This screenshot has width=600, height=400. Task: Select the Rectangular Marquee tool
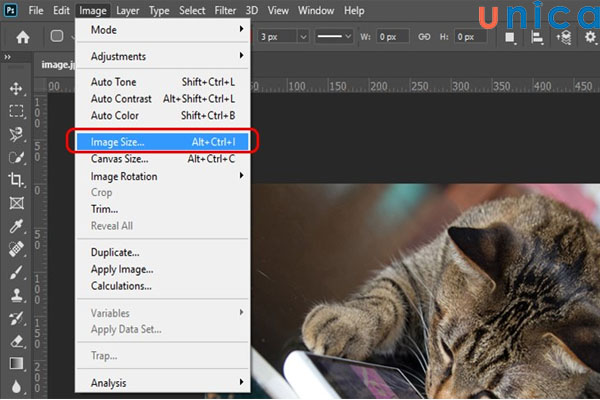tap(16, 110)
